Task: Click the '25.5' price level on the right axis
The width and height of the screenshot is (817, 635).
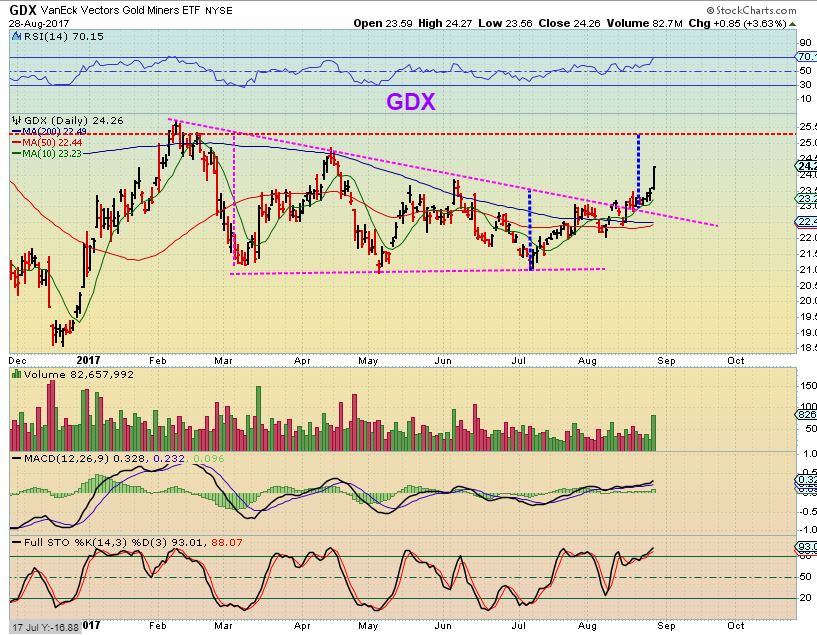Action: (x=807, y=127)
